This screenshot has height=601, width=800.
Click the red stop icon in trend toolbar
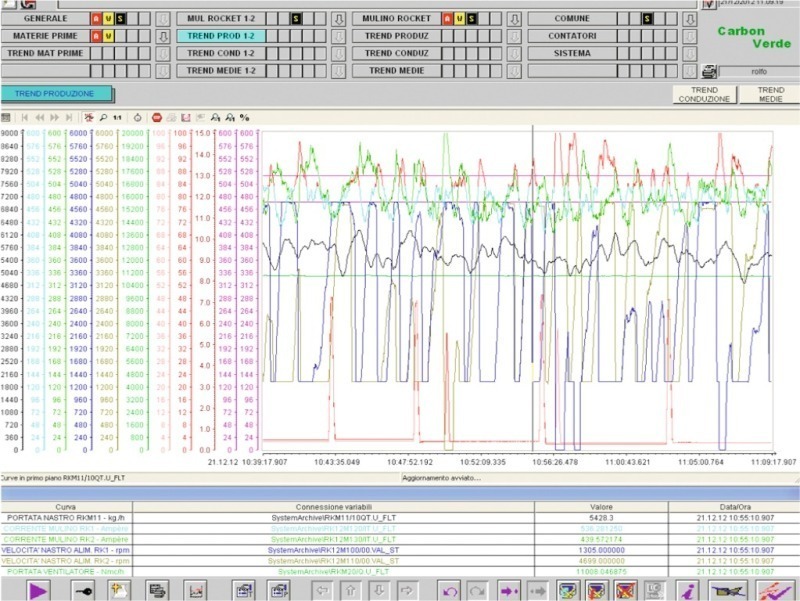coord(157,117)
